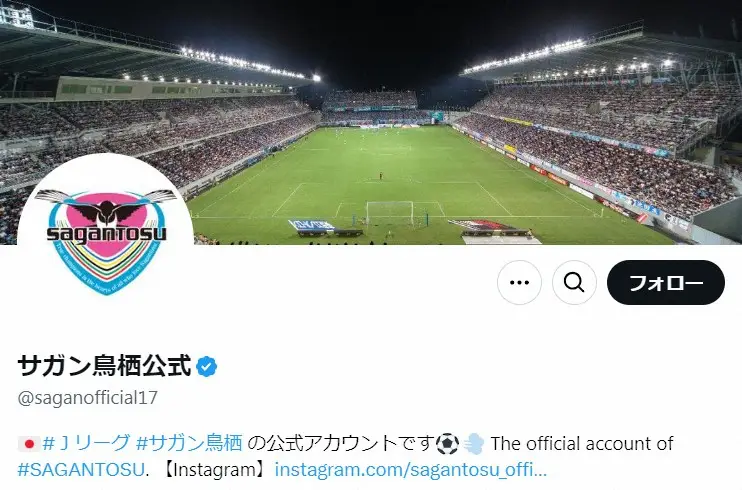
Task: Open the #サガン鳥栖 hashtag link
Action: tap(189, 444)
